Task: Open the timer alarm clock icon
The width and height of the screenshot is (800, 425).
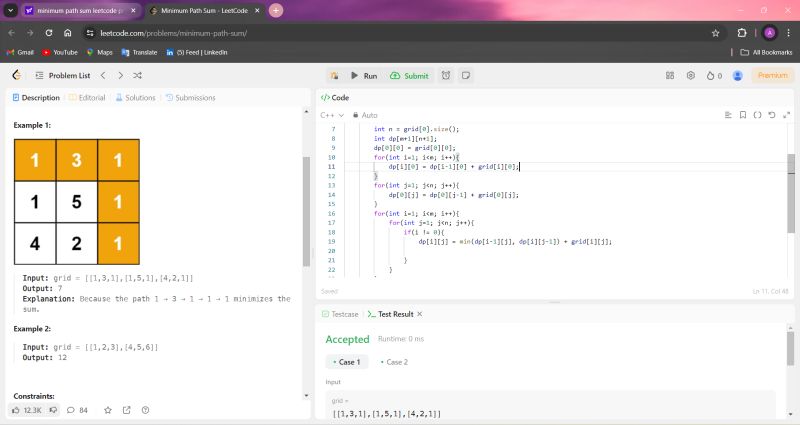Action: [x=446, y=75]
